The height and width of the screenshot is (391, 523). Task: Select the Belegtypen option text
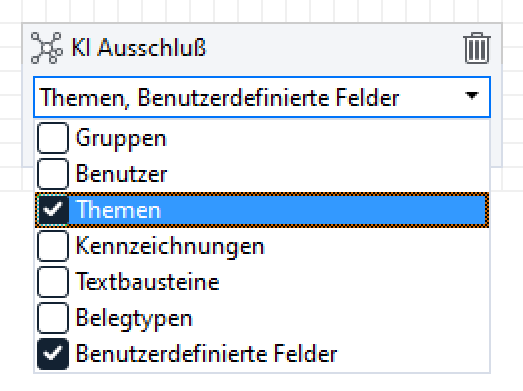(134, 319)
